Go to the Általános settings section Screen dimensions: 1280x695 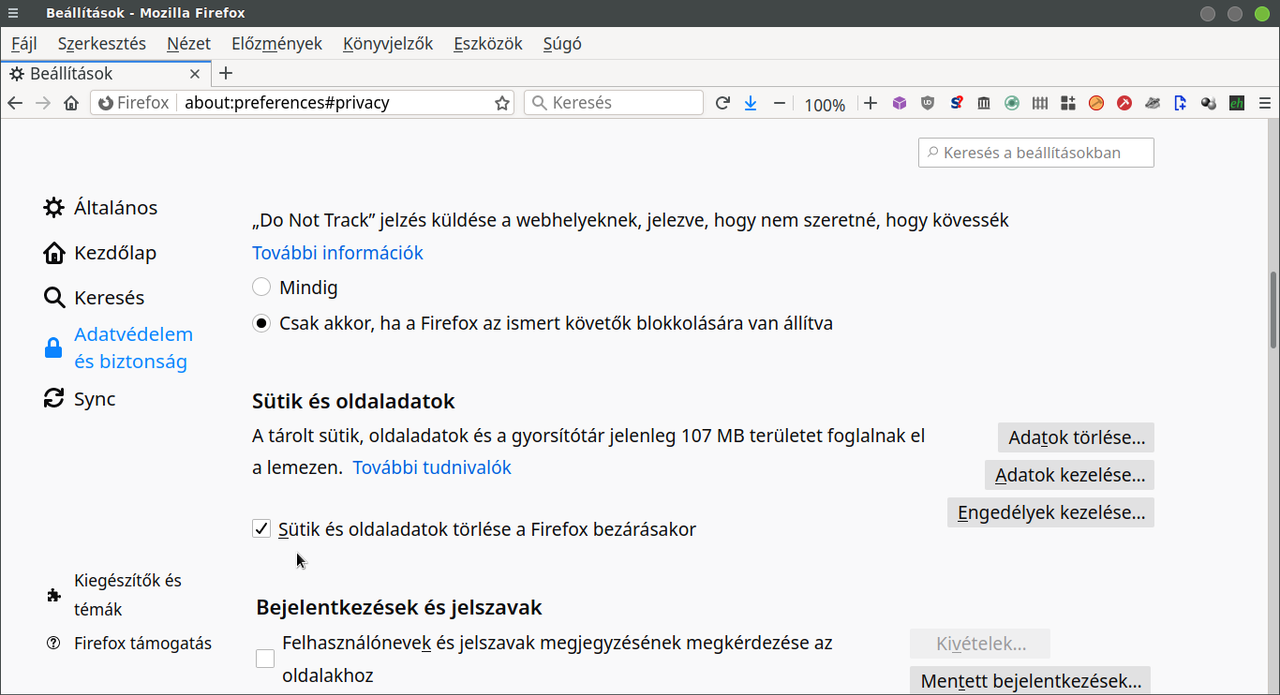pos(100,208)
